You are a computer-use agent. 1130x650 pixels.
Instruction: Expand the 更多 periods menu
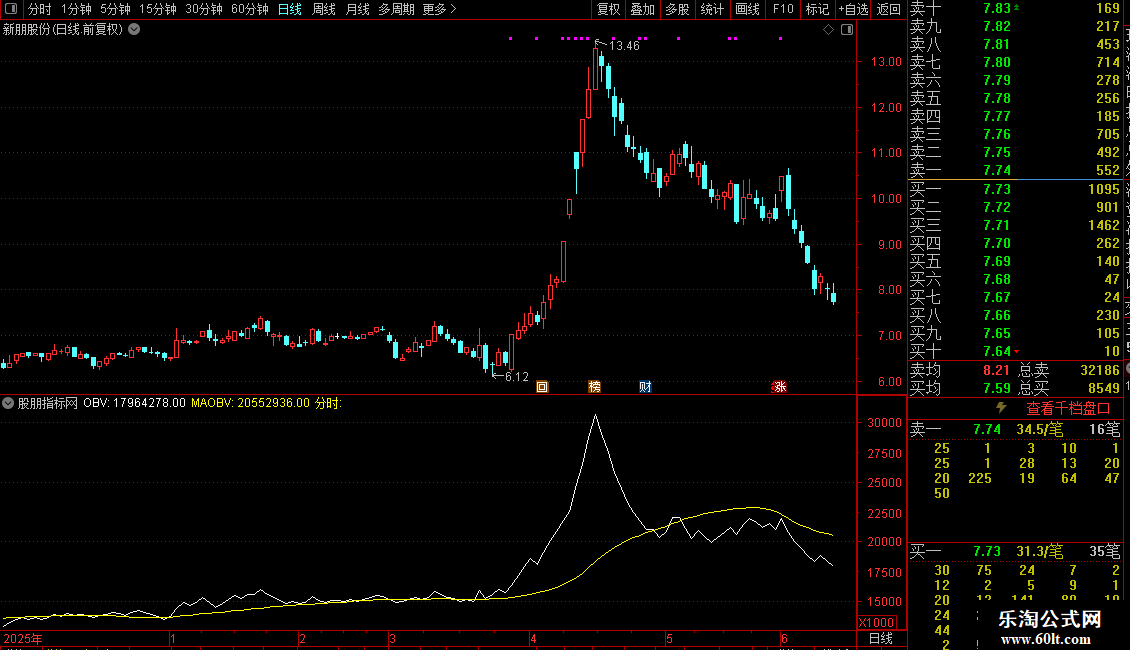[440, 9]
